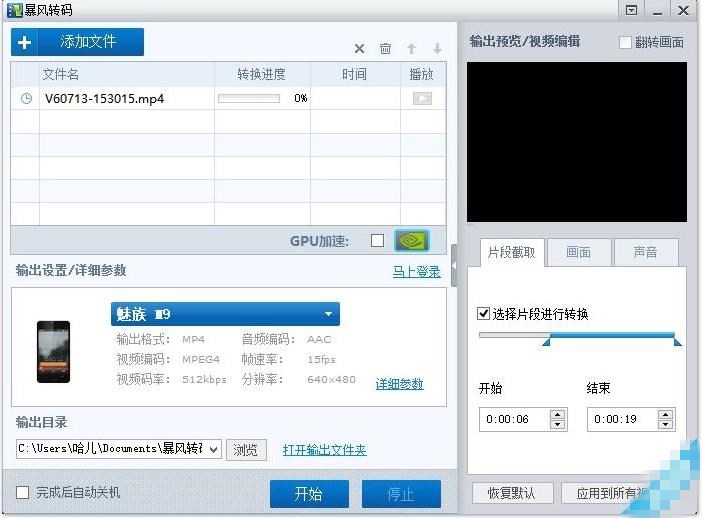Click the clock icon beside V60713-153015.mp4
The width and height of the screenshot is (702, 518).
click(x=26, y=98)
